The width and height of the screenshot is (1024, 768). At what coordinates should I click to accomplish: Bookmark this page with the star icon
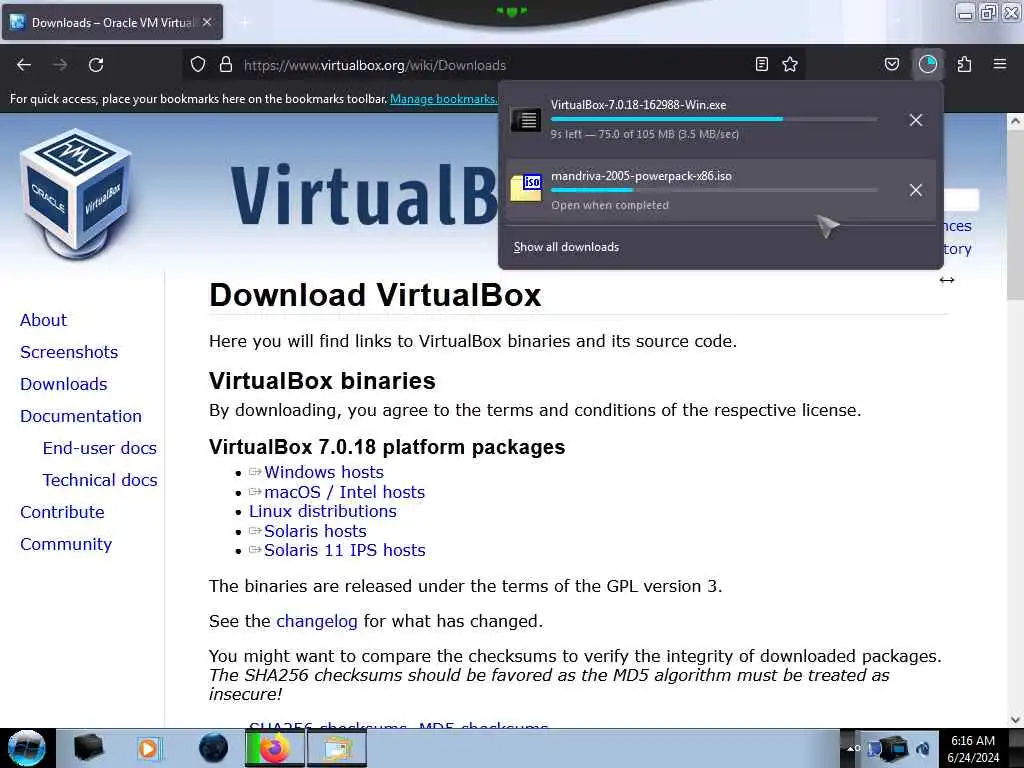[x=790, y=64]
